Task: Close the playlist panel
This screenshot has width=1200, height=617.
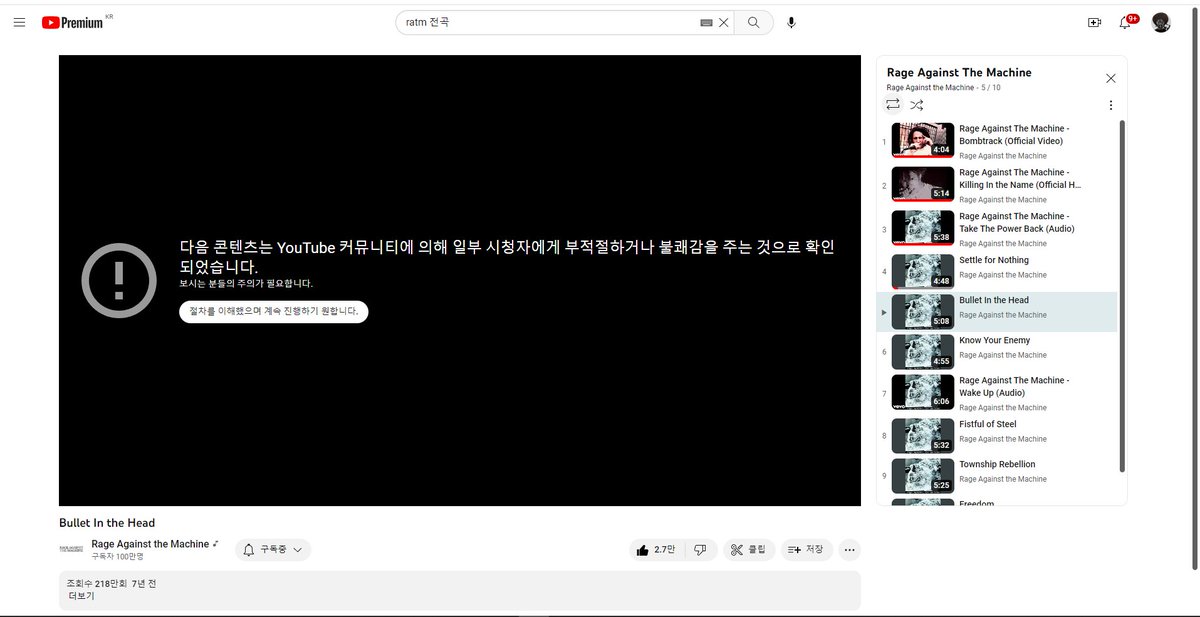Action: [1110, 78]
